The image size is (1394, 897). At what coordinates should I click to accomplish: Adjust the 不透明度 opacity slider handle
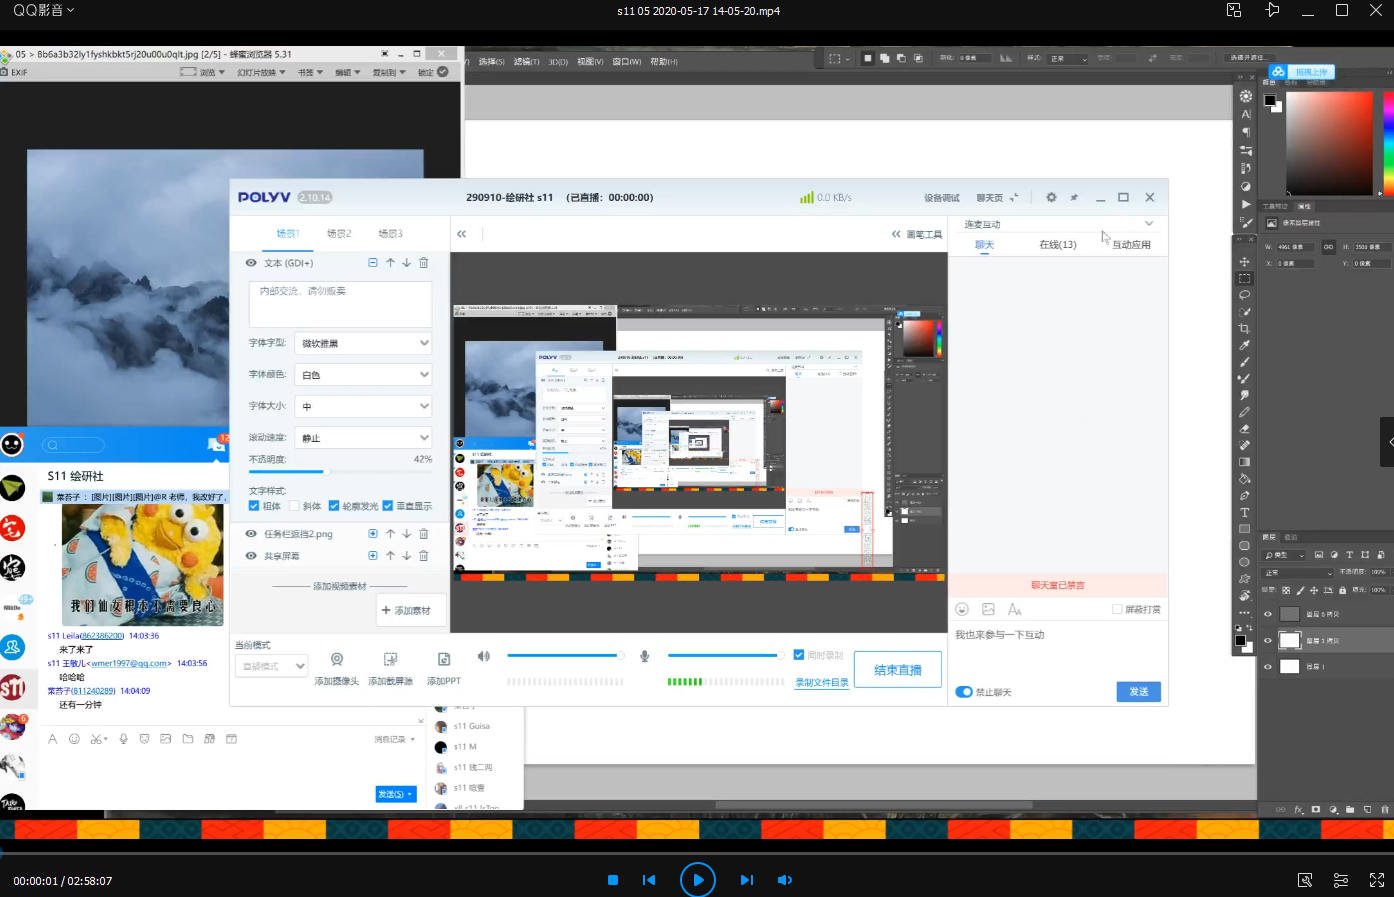[325, 471]
